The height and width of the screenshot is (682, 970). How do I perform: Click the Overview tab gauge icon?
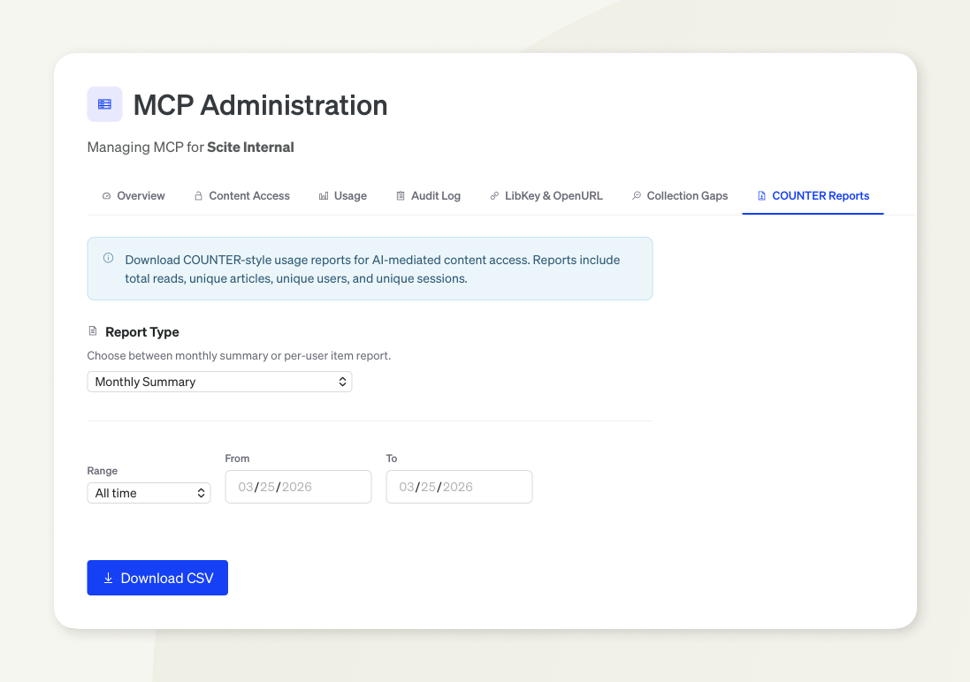tap(106, 196)
